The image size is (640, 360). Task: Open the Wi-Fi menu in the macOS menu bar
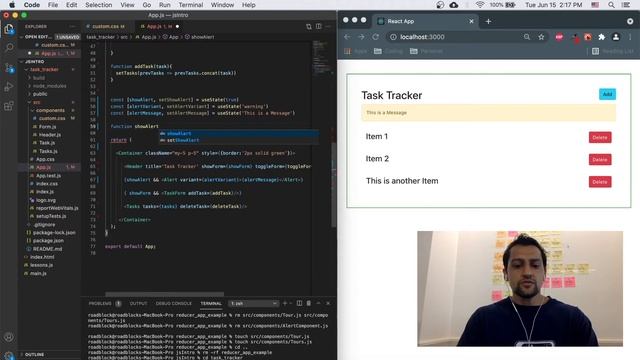(480, 5)
